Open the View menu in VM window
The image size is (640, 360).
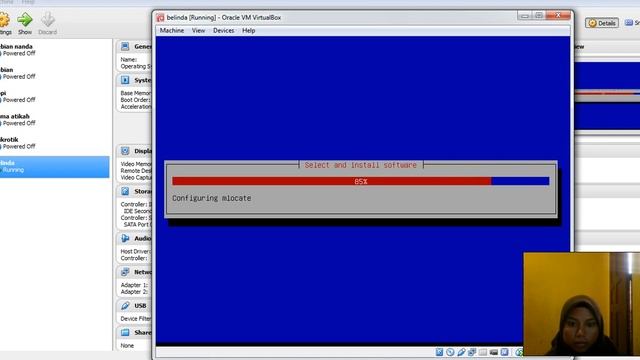198,31
